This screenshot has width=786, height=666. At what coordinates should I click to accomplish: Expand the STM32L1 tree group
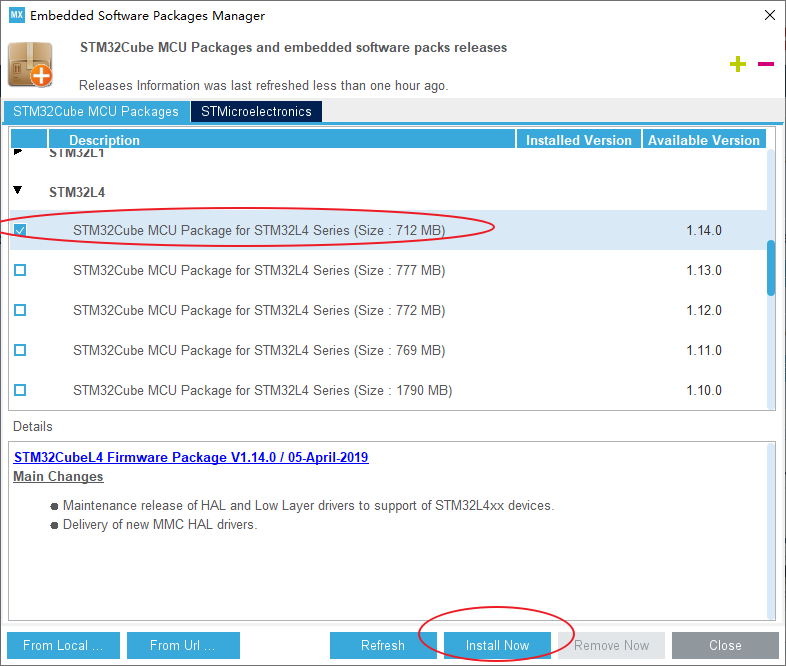[x=19, y=153]
